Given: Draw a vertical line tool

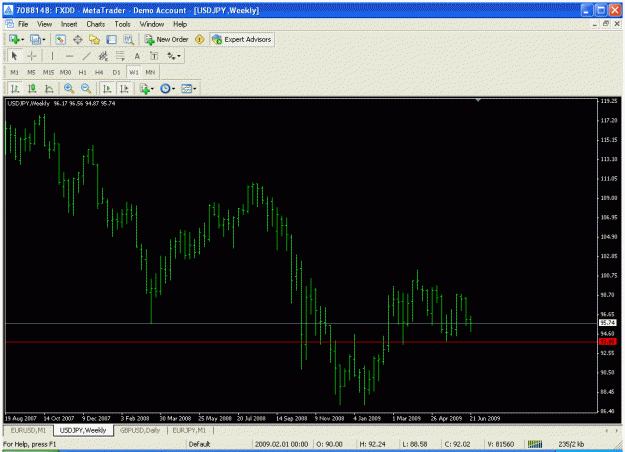Looking at the screenshot, I should [52, 56].
